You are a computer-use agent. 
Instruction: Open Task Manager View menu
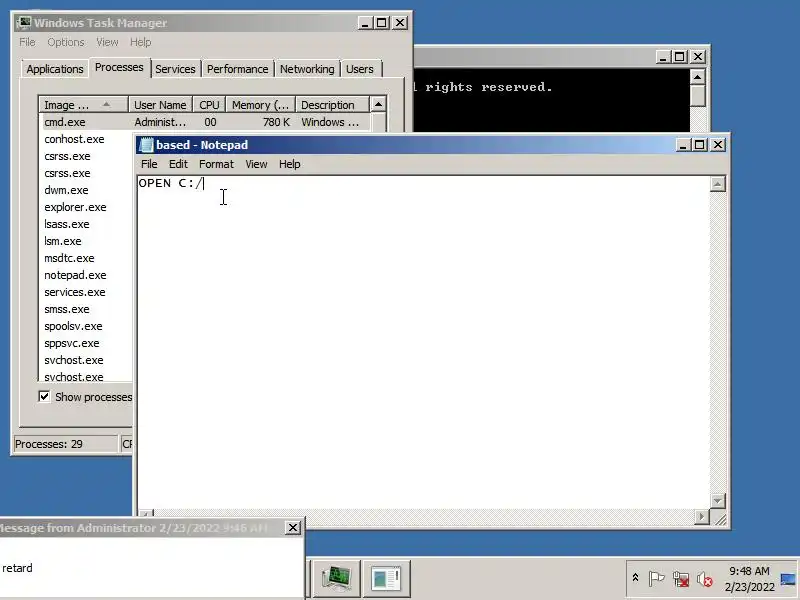coord(107,42)
